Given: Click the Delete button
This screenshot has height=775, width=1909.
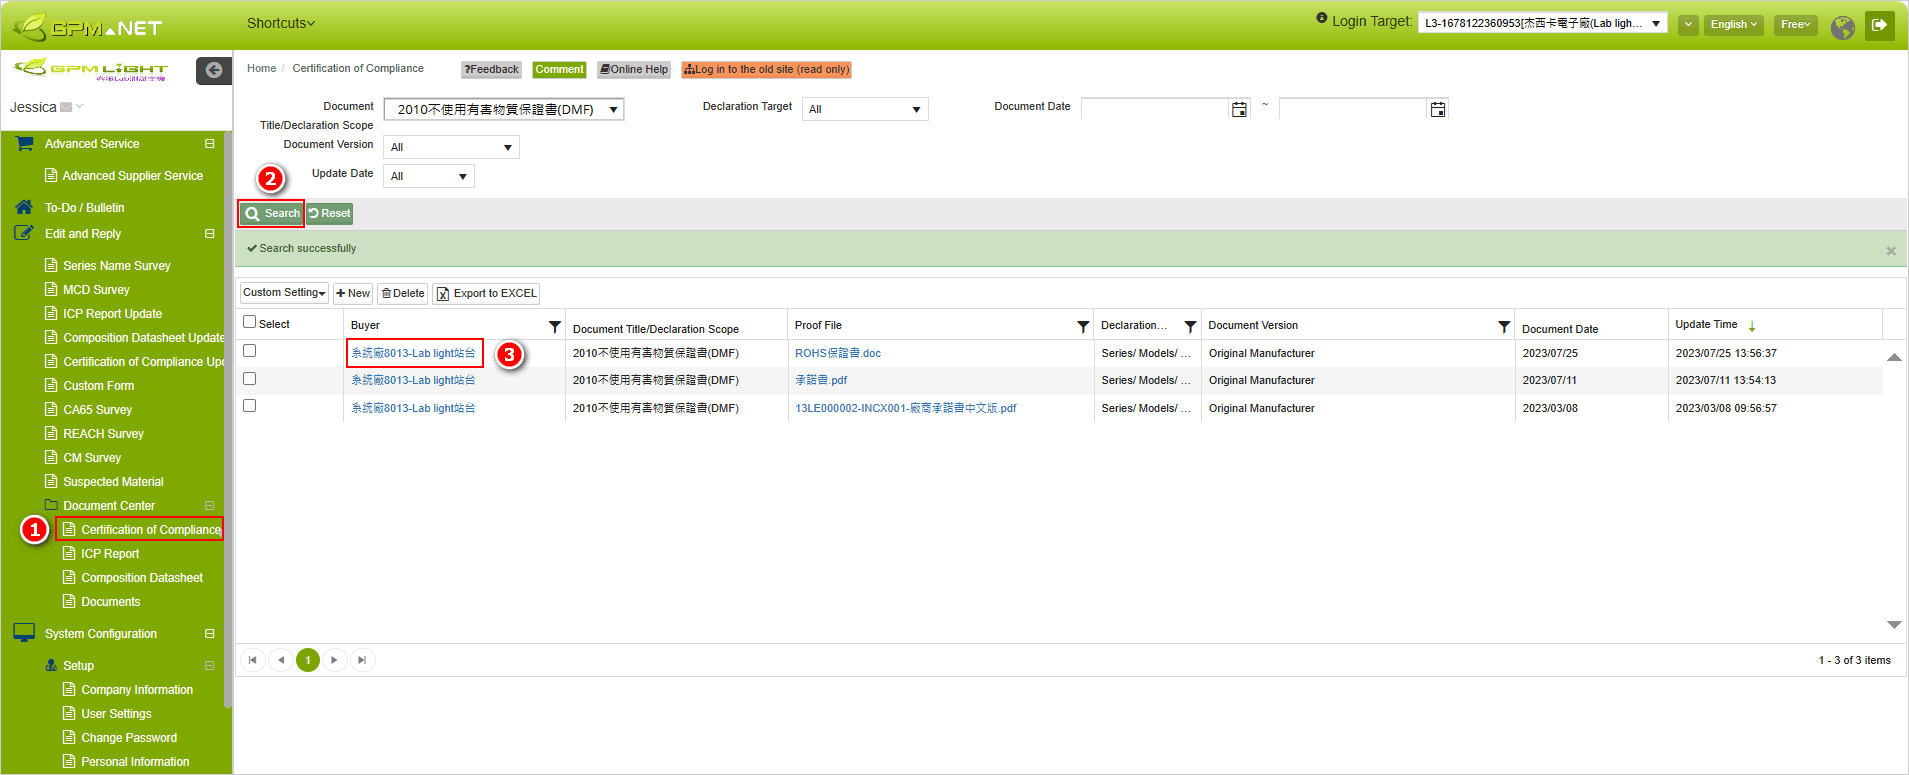Looking at the screenshot, I should [x=403, y=293].
